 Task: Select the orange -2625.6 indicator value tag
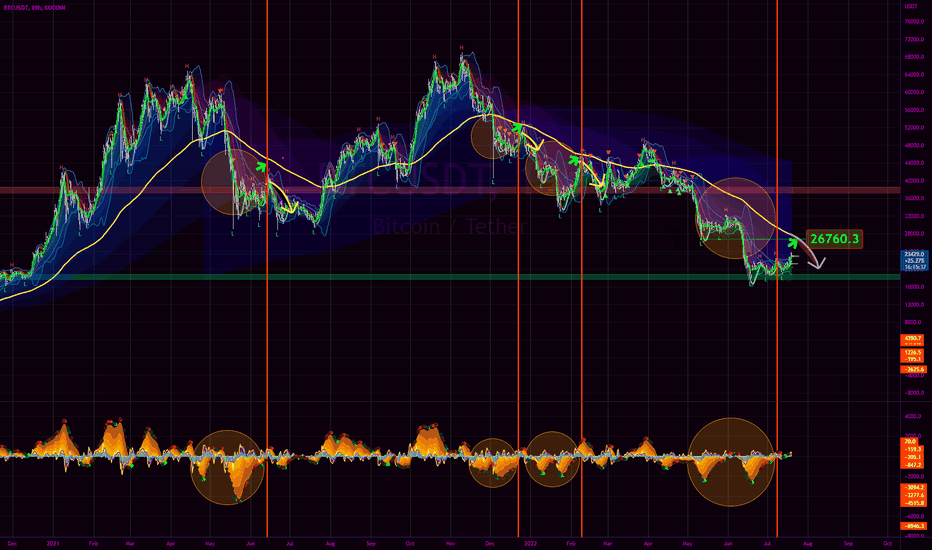click(914, 369)
